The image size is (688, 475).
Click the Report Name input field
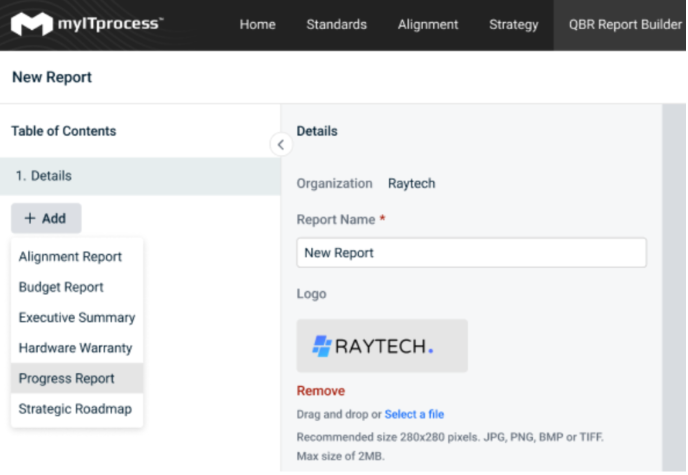click(471, 253)
